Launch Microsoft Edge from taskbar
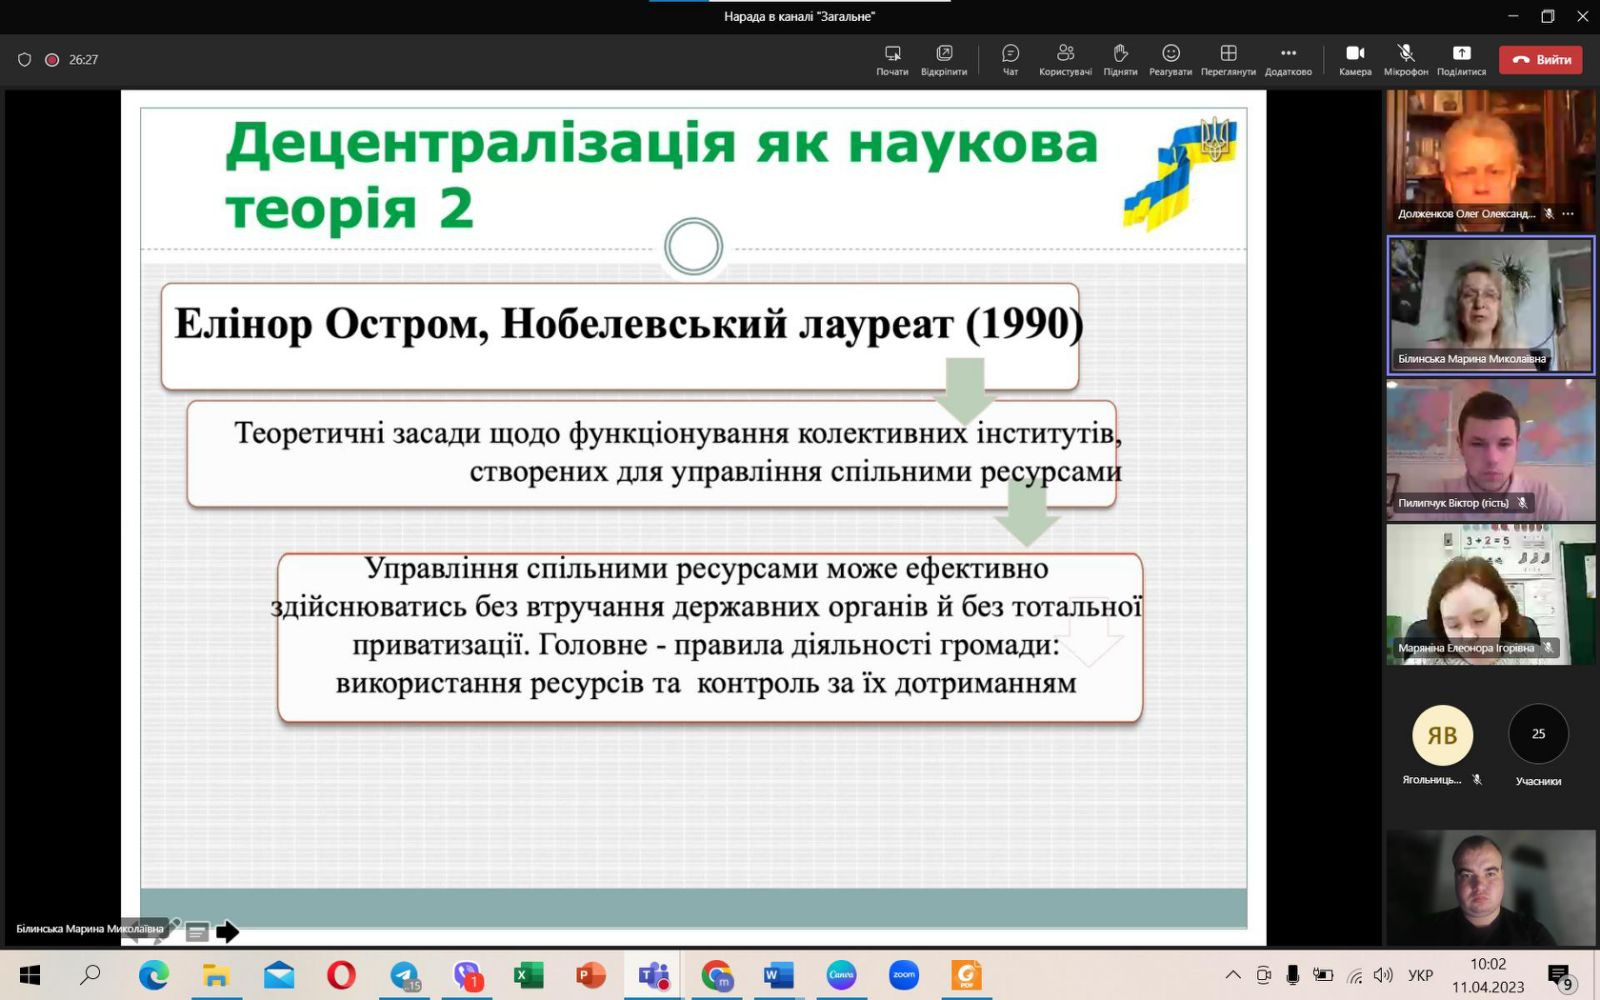The image size is (1600, 1000). (x=153, y=975)
